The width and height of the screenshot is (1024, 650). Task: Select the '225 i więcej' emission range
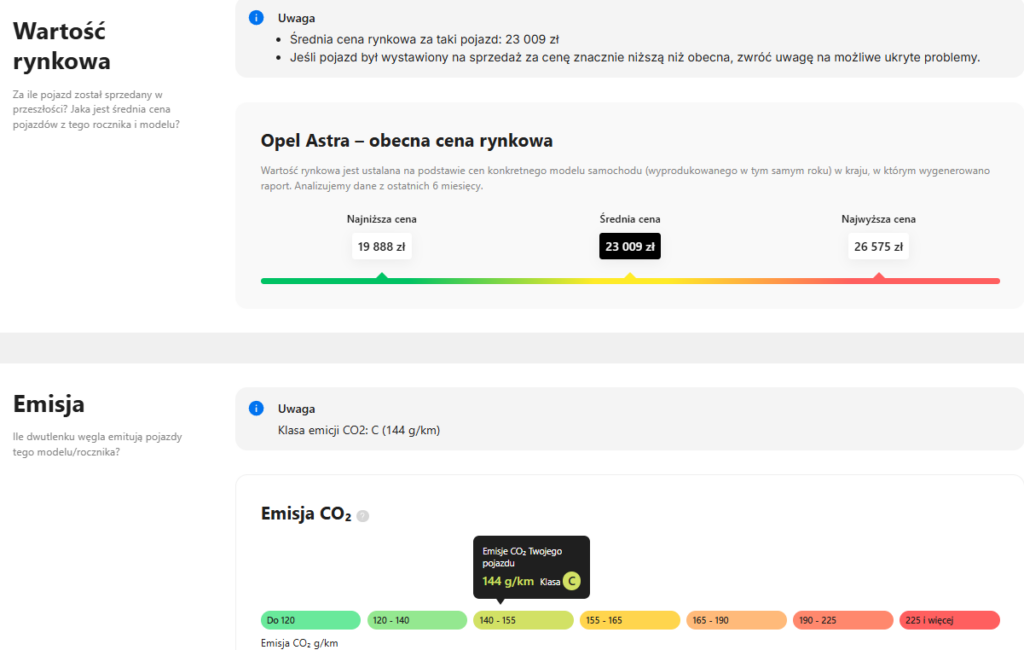click(x=949, y=620)
